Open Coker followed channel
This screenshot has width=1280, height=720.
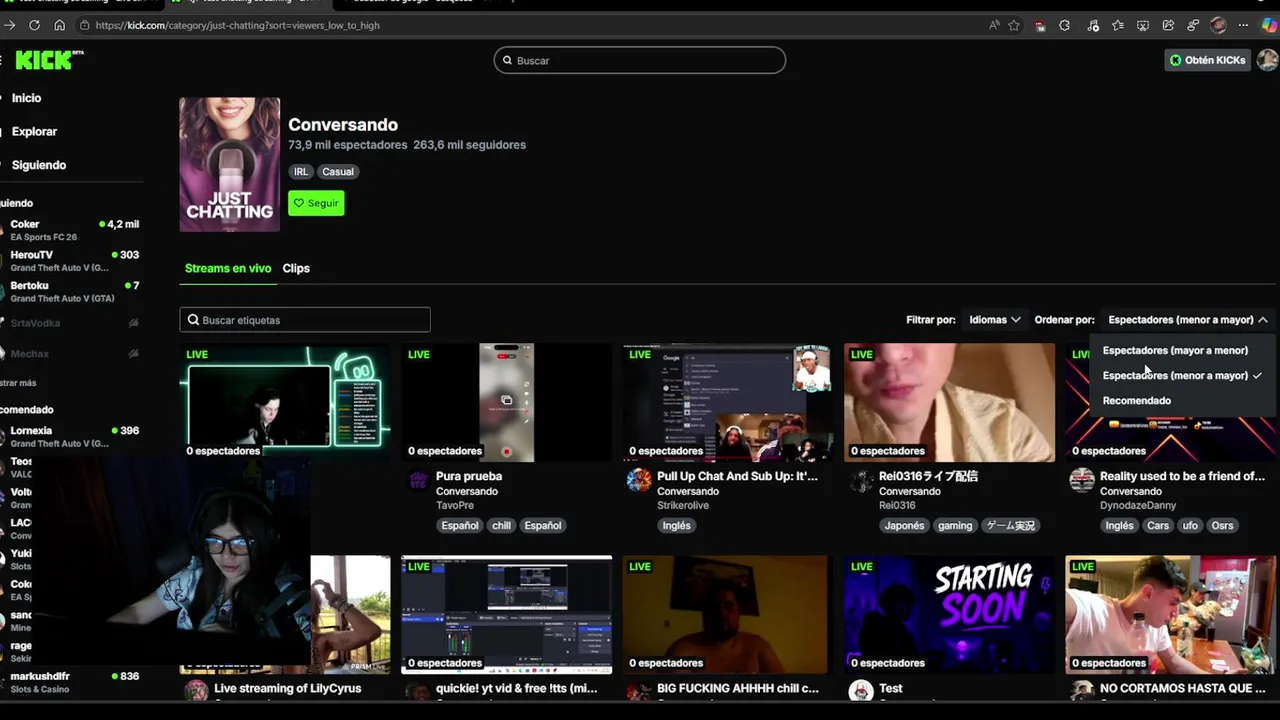pyautogui.click(x=72, y=230)
